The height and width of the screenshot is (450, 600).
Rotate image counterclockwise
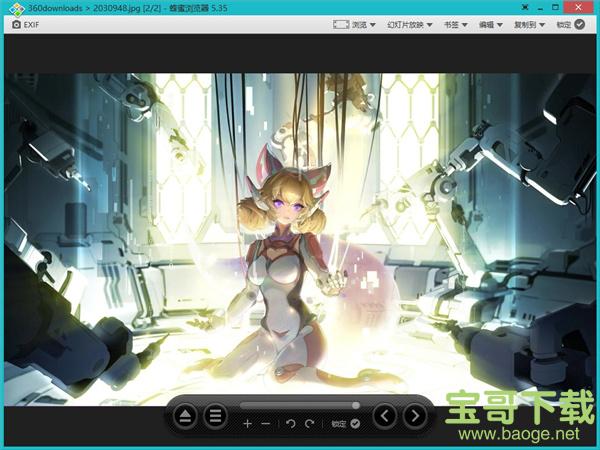[x=291, y=424]
